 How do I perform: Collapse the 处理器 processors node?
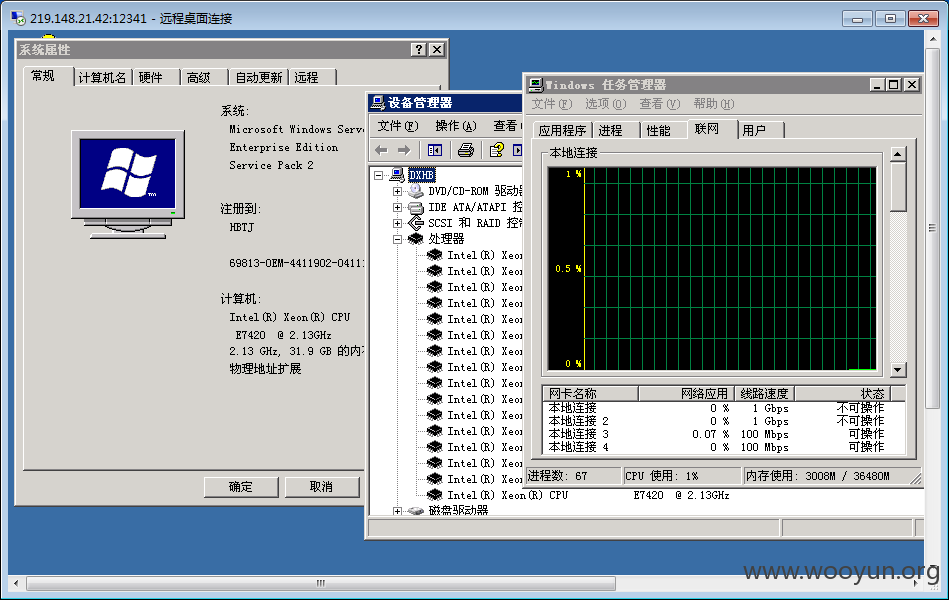point(397,239)
